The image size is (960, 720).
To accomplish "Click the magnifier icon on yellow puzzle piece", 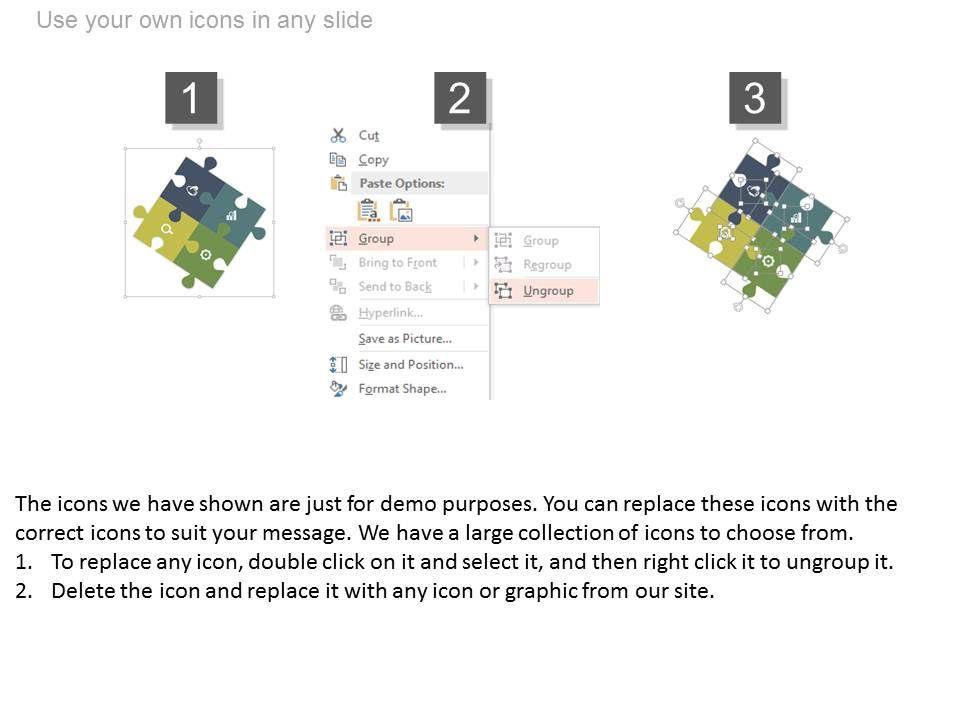I will [x=167, y=229].
